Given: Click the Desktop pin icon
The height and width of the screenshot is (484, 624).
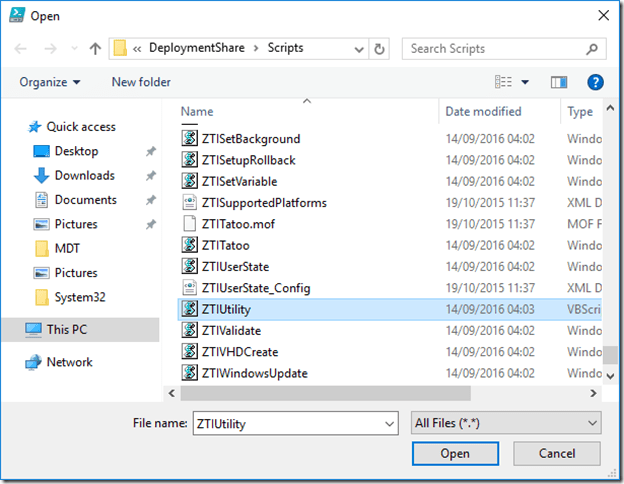Looking at the screenshot, I should pyautogui.click(x=150, y=151).
